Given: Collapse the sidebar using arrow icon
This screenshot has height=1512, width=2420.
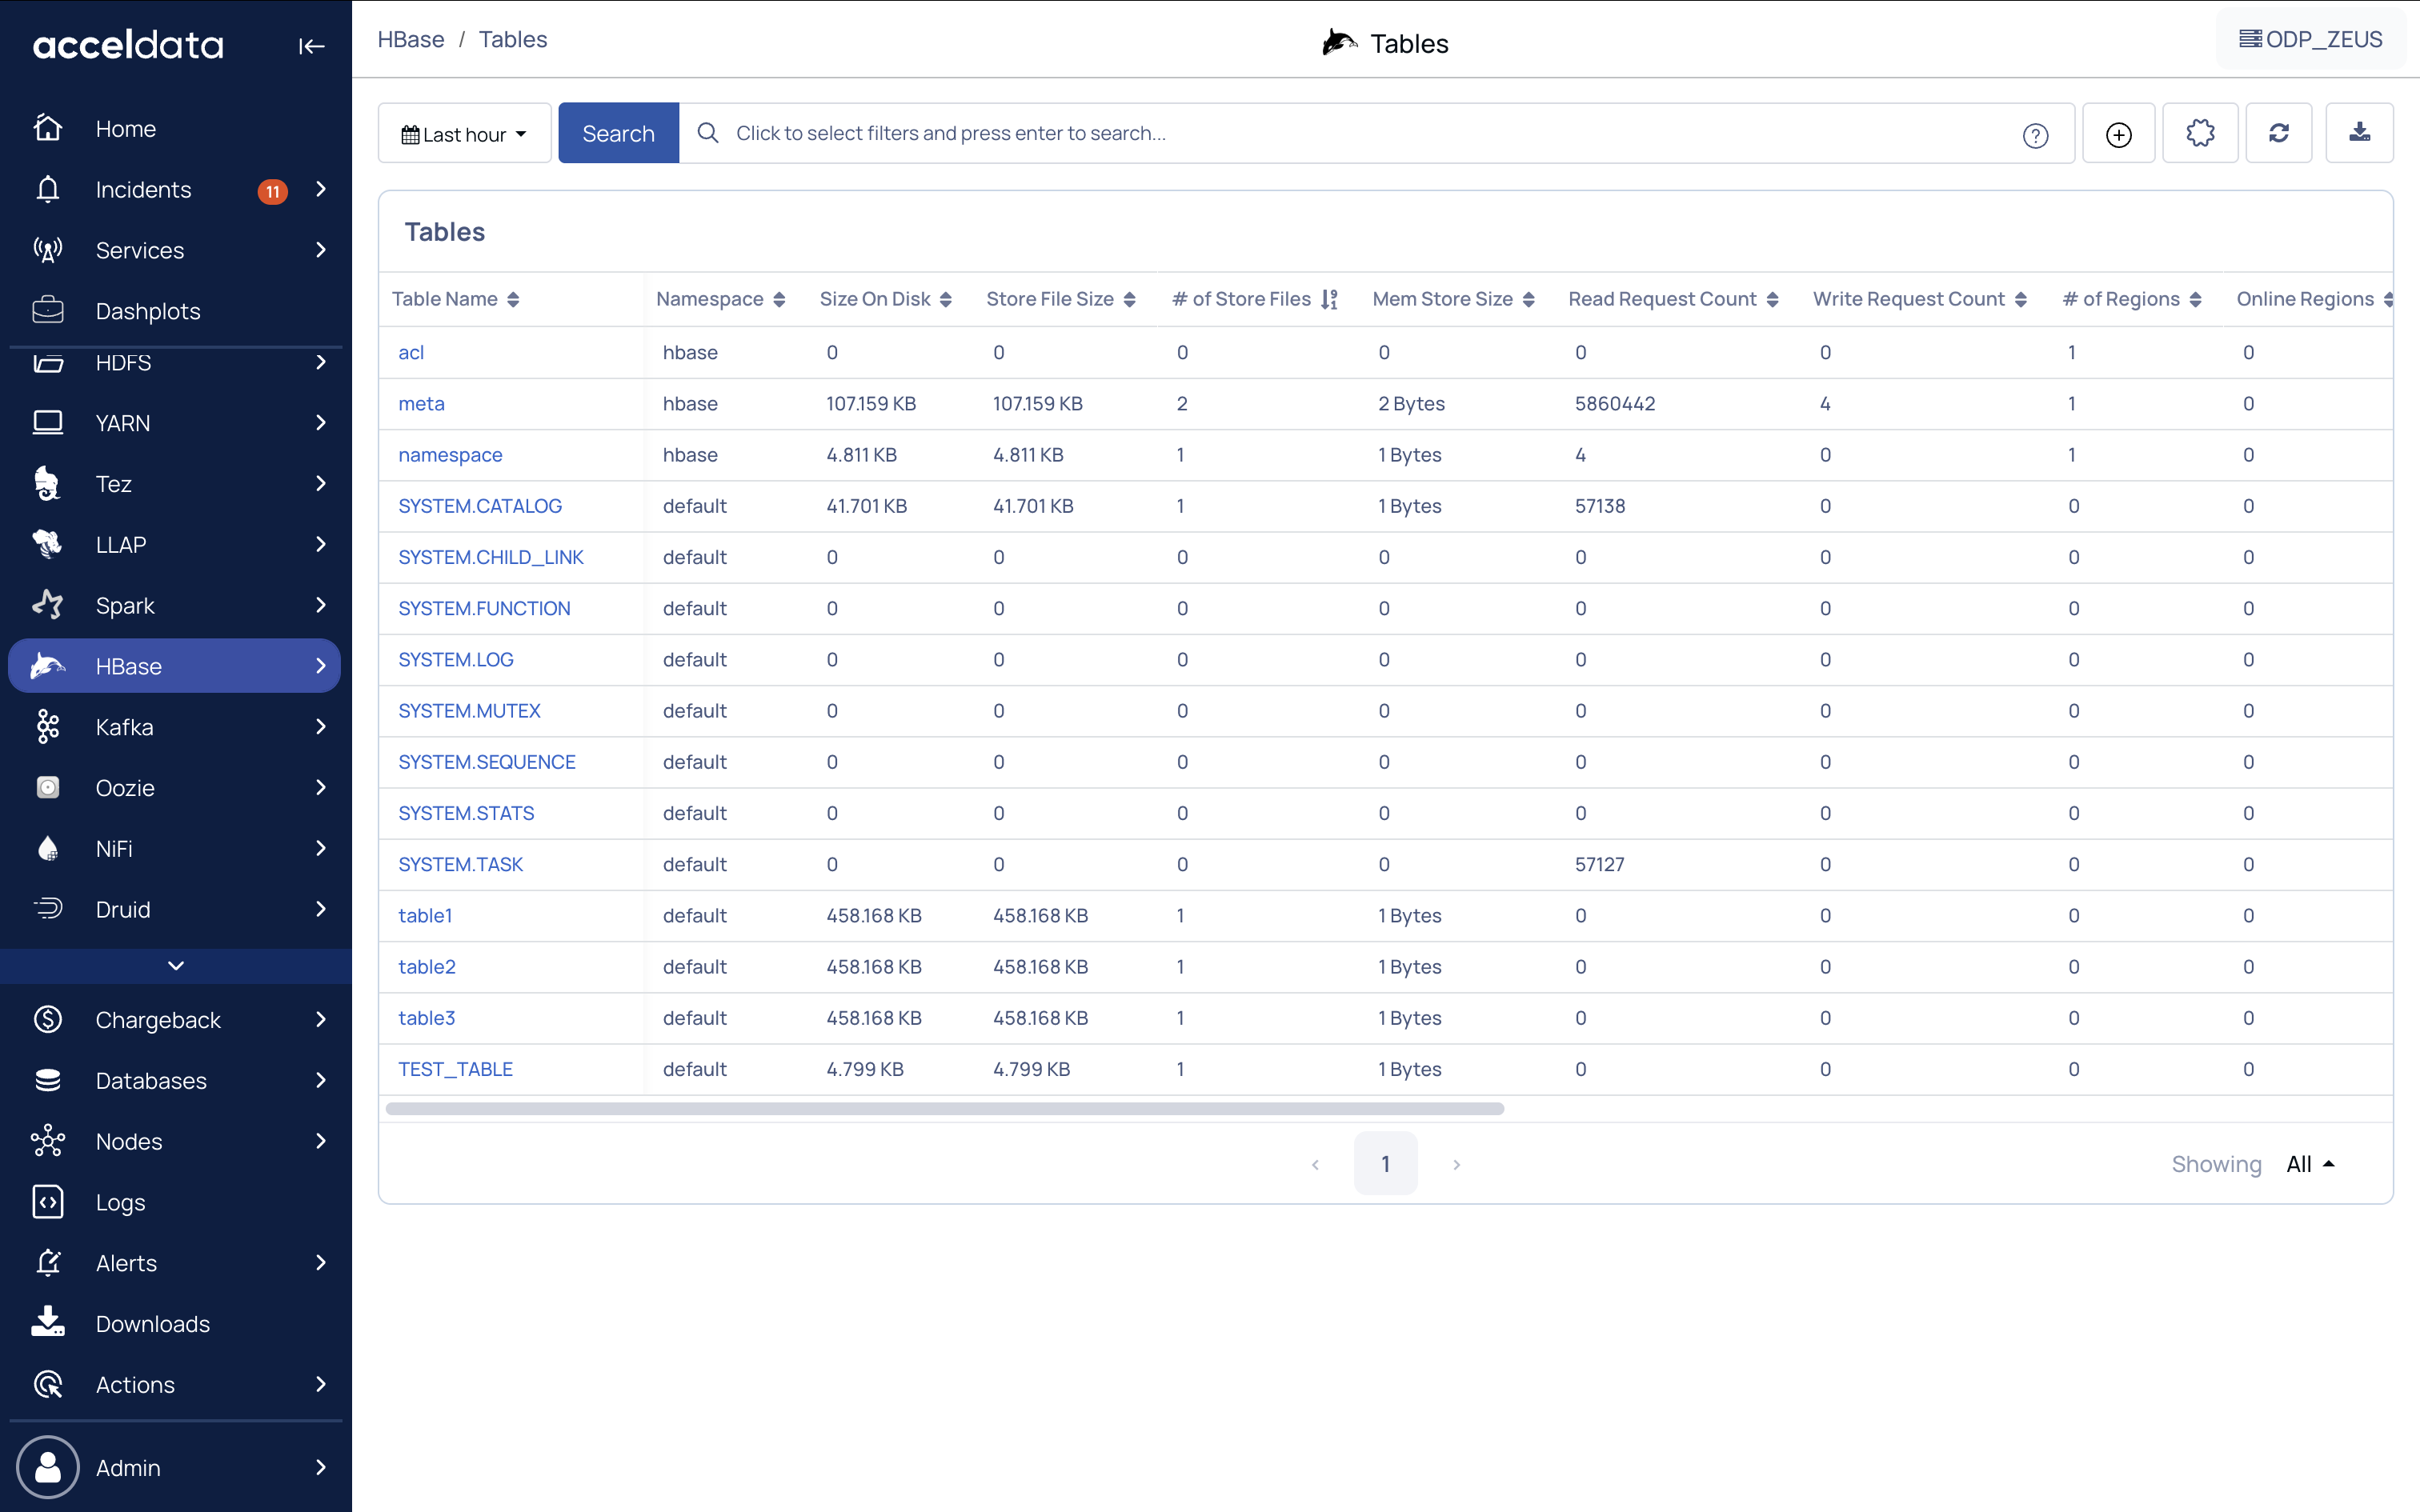Looking at the screenshot, I should pos(311,46).
